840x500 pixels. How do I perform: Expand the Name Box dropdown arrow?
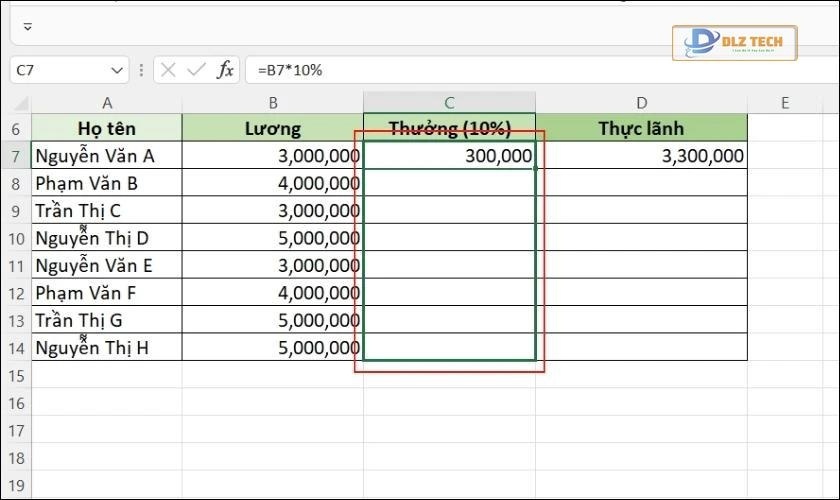117,70
